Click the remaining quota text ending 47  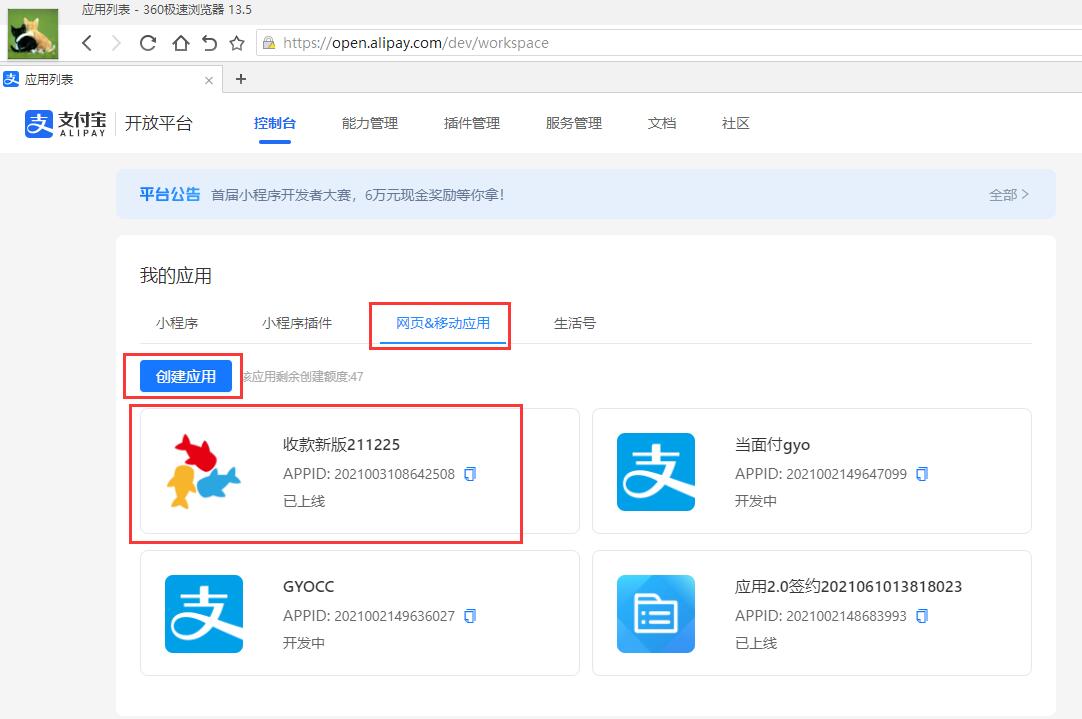(x=303, y=377)
